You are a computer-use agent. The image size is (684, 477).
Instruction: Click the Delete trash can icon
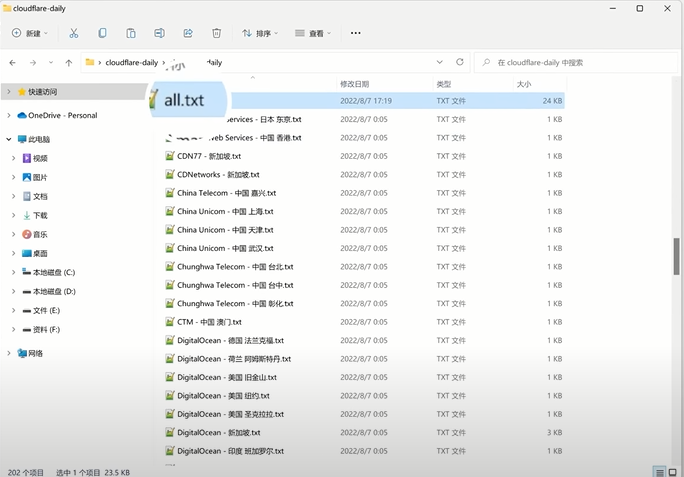(x=217, y=33)
